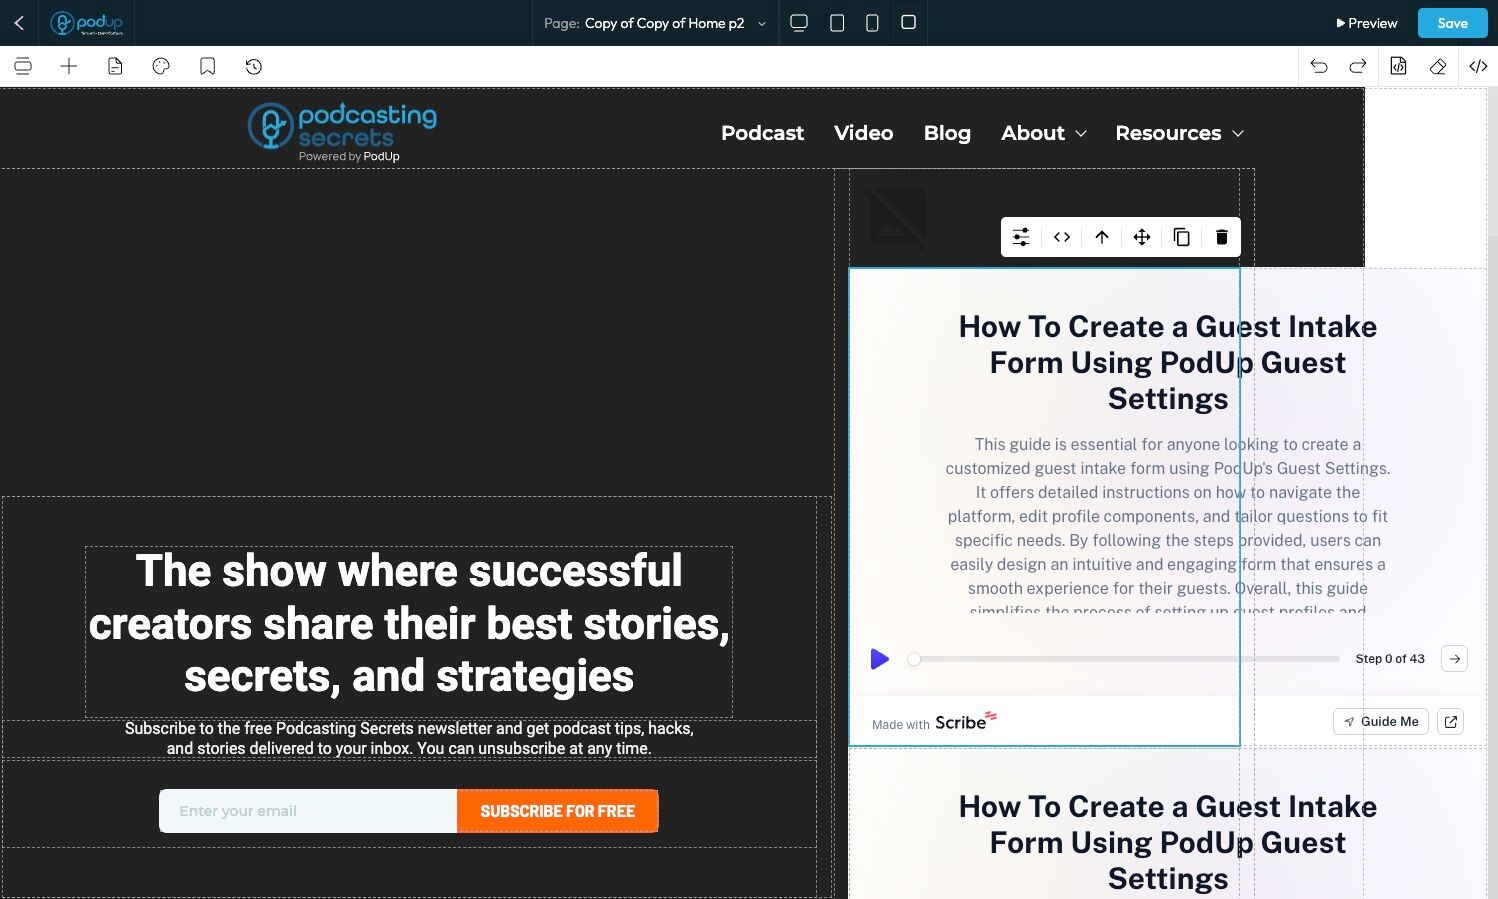The width and height of the screenshot is (1498, 899).
Task: Click the eraser clear icon
Action: pos(1438,67)
